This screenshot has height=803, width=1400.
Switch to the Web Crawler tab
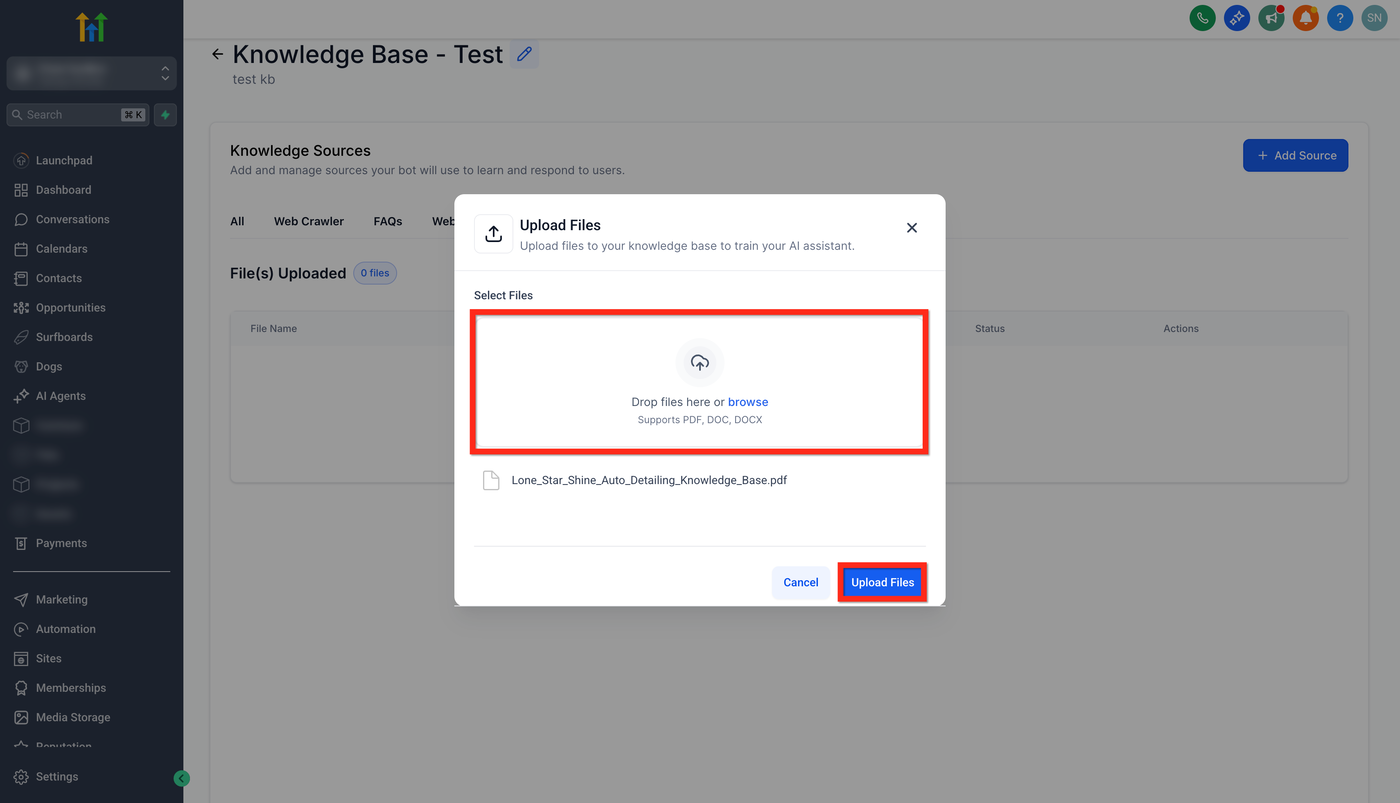tap(309, 221)
